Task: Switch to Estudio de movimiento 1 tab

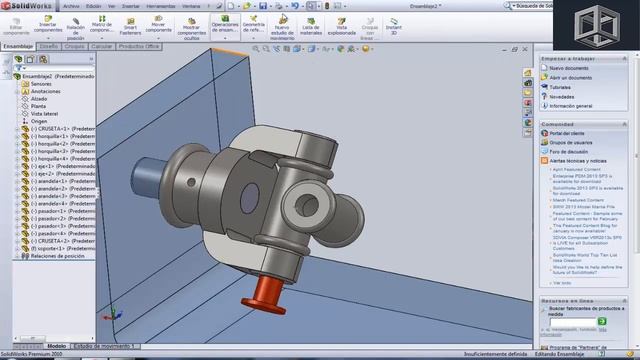Action: tap(104, 346)
